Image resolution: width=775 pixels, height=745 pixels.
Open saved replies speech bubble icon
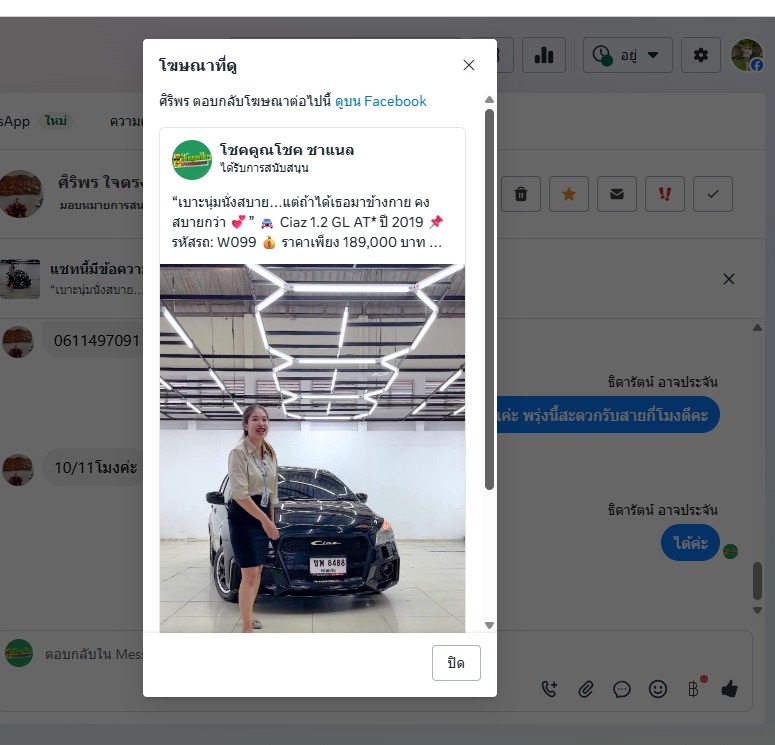[621, 689]
